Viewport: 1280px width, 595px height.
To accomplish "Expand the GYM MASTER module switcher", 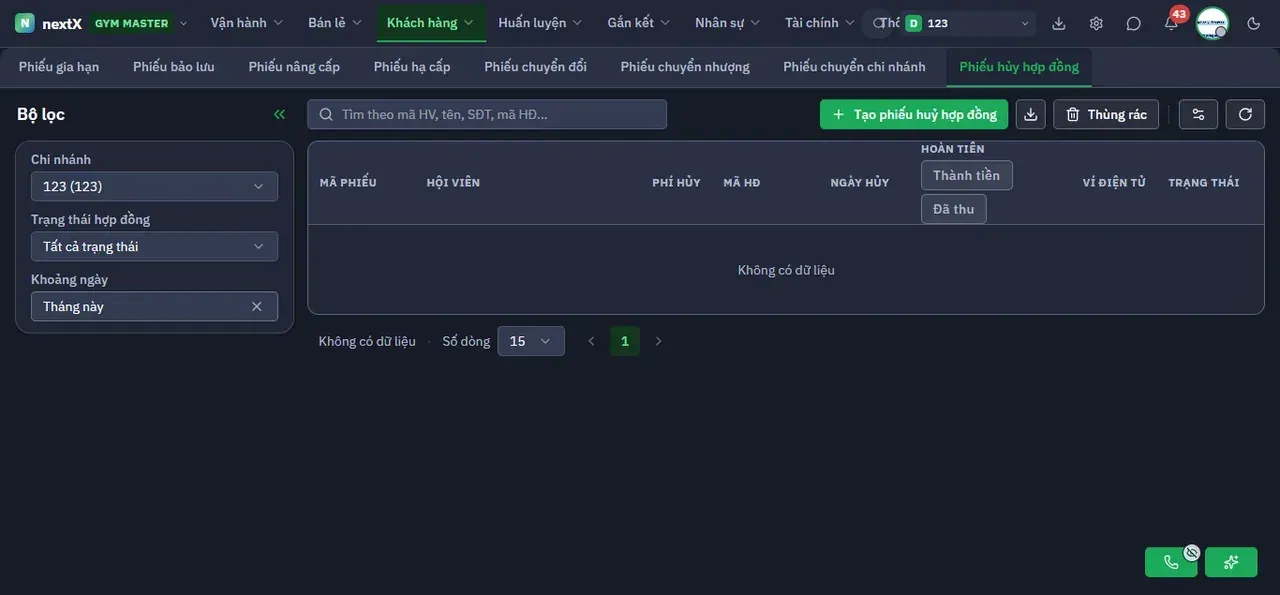I will click(139, 23).
